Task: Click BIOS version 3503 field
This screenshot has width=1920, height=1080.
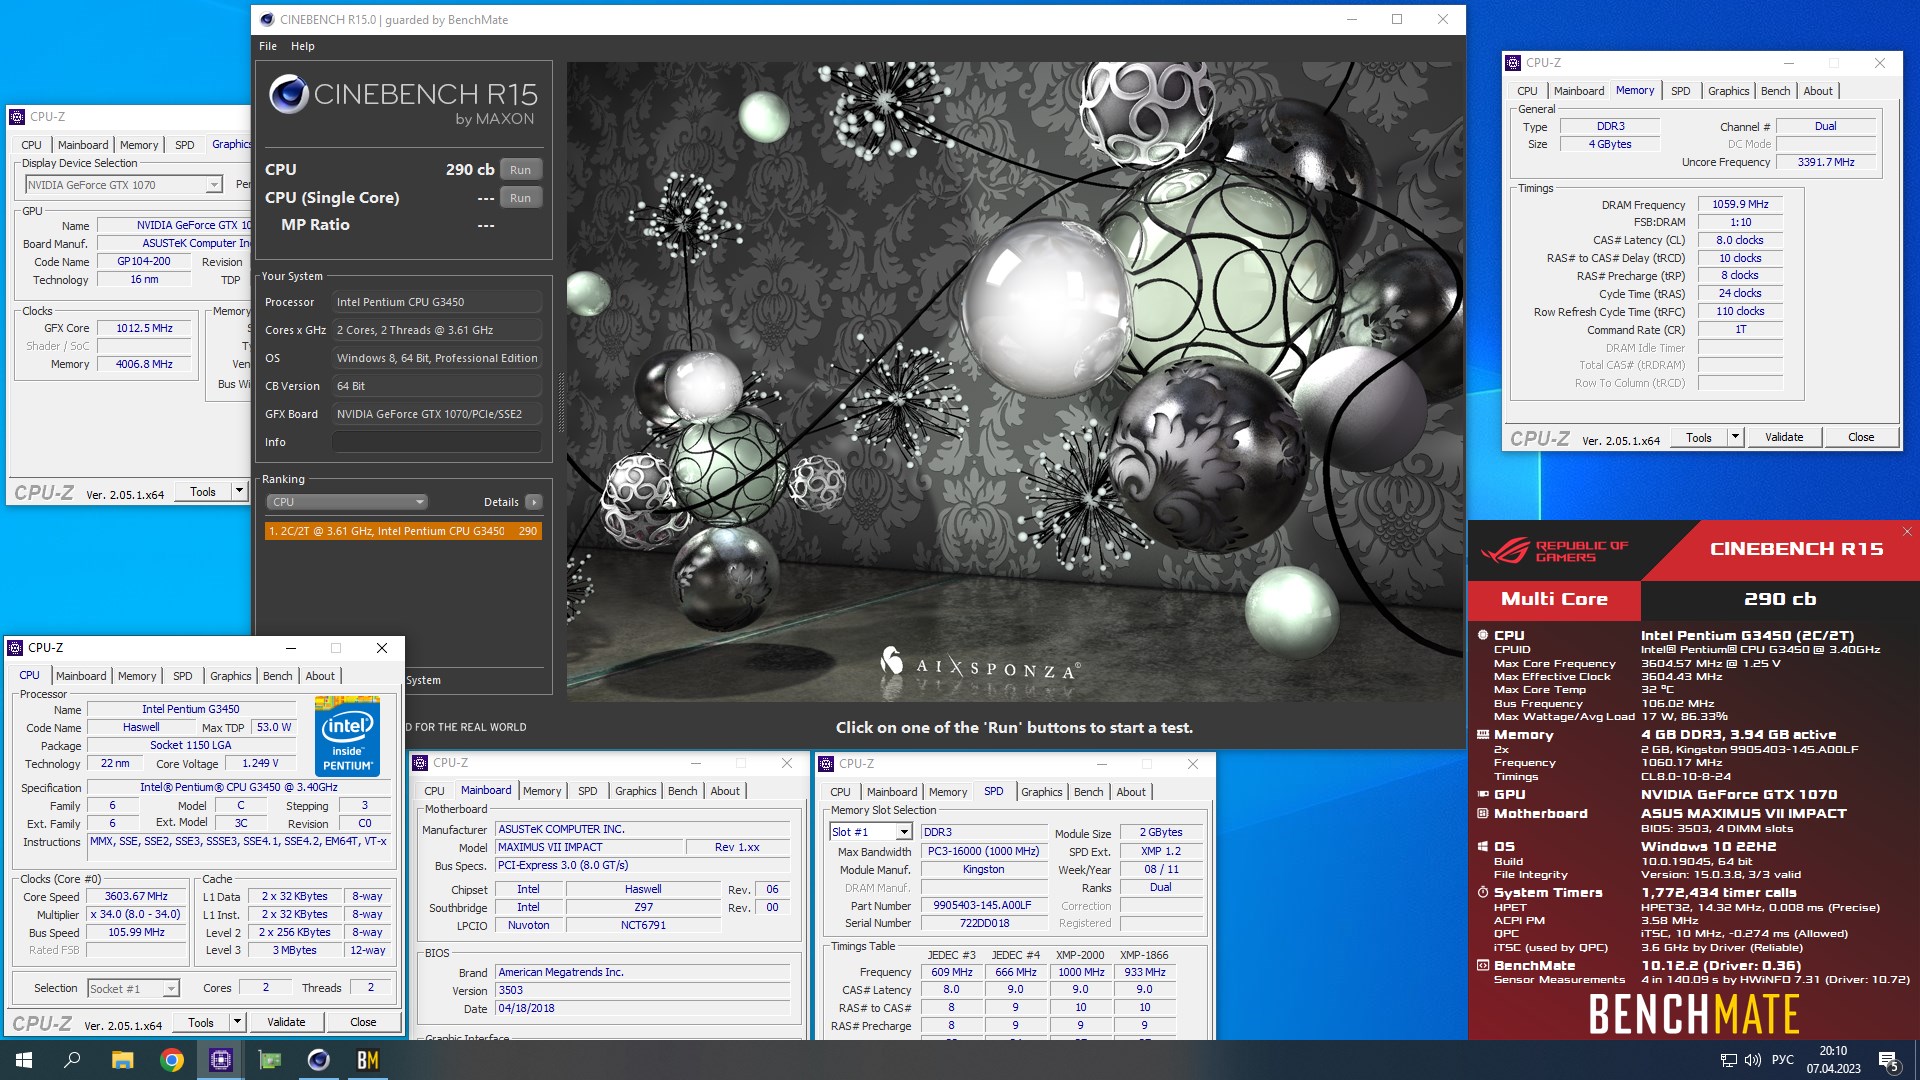Action: click(644, 991)
